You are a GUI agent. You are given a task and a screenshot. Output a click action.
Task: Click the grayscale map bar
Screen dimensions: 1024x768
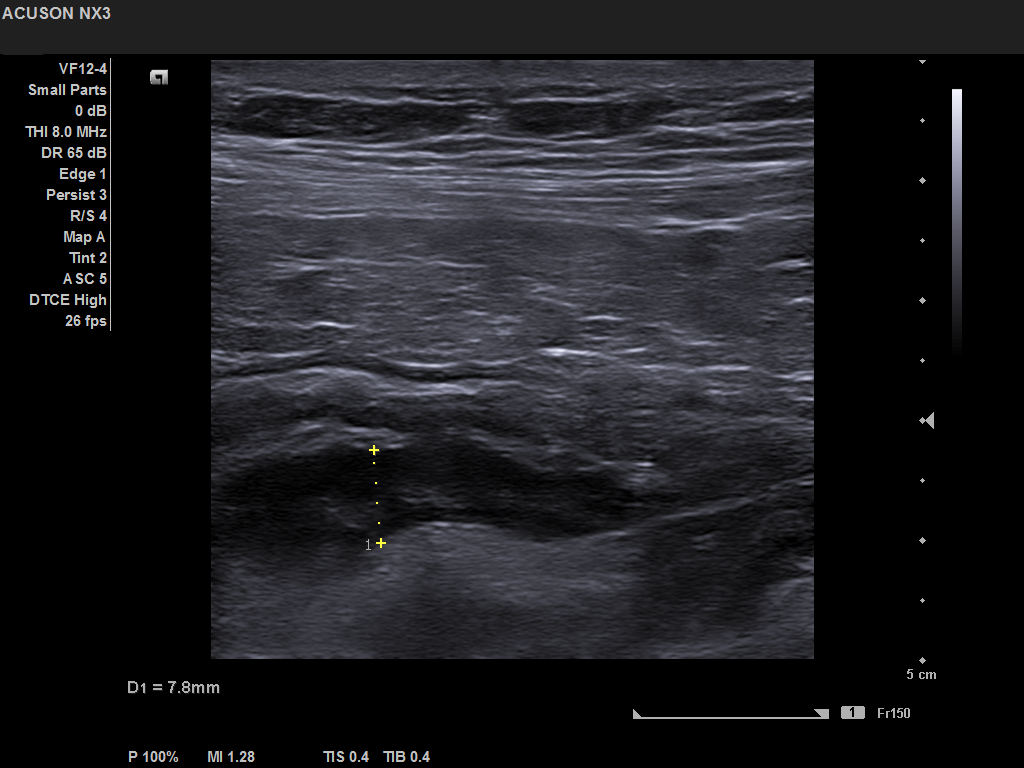[x=957, y=220]
